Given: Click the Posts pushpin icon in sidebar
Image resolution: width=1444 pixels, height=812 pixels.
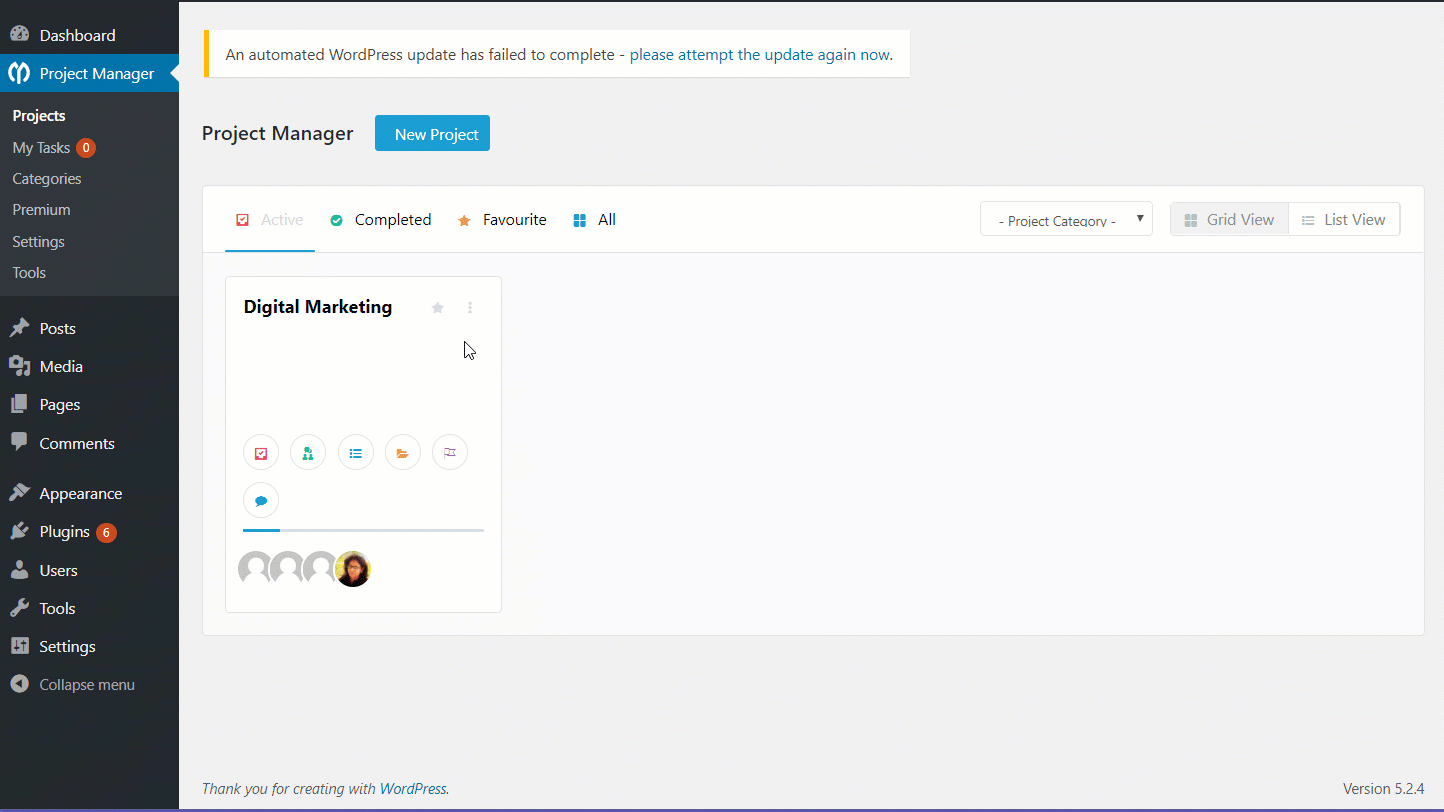Looking at the screenshot, I should click(x=19, y=328).
